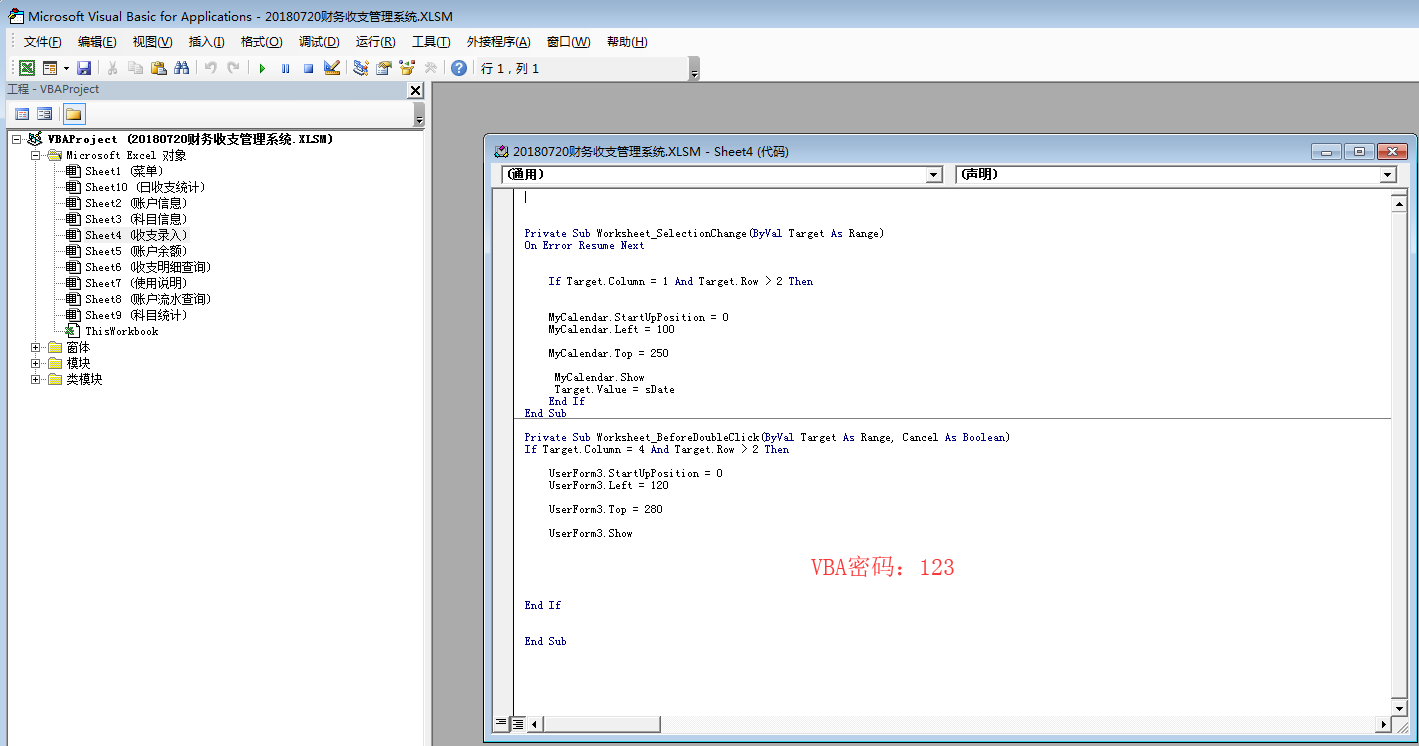The image size is (1419, 746).
Task: Select Sheet10 (日收支统计) in tree
Action: [135, 187]
